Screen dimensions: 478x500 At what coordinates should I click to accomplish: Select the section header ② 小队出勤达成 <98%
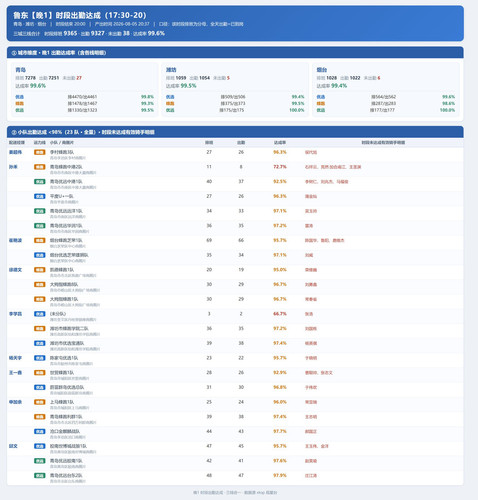pos(83,132)
